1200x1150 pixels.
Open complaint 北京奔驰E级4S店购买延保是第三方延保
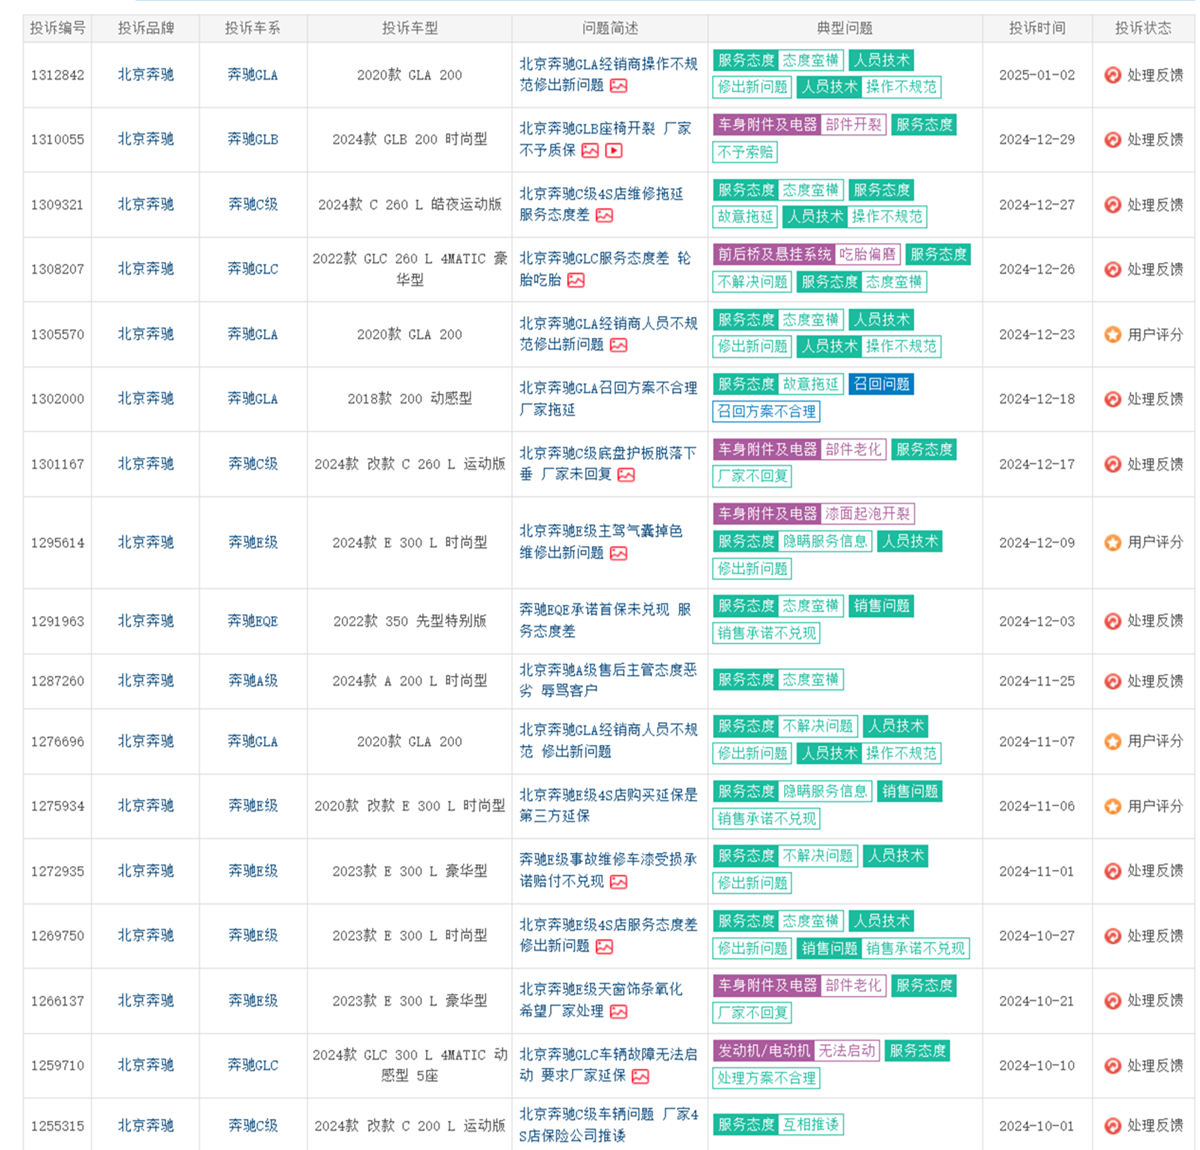tap(608, 806)
